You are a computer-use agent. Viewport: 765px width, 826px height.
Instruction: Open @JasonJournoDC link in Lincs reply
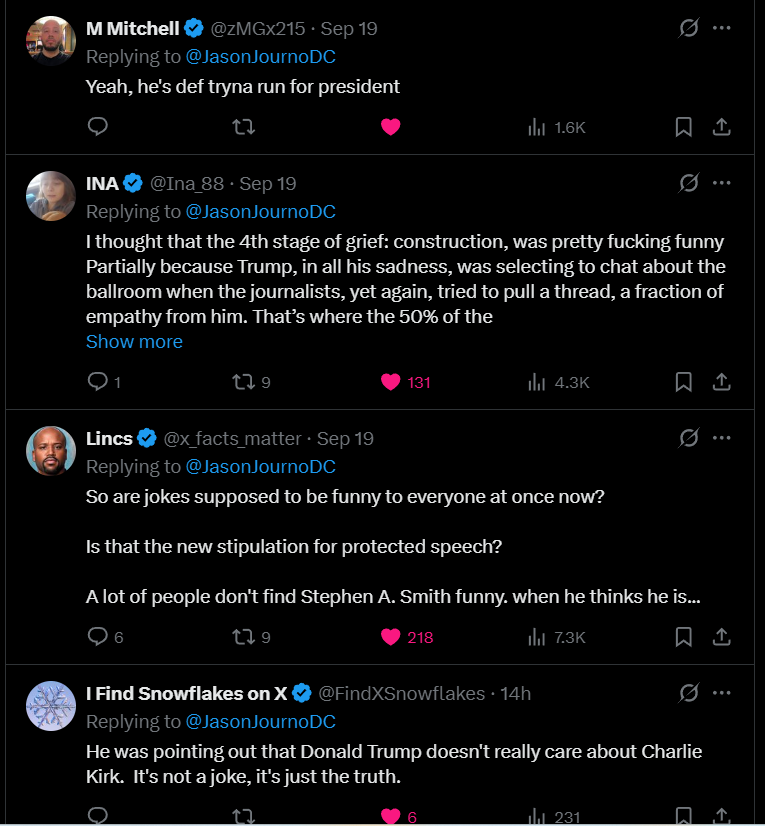click(x=261, y=466)
